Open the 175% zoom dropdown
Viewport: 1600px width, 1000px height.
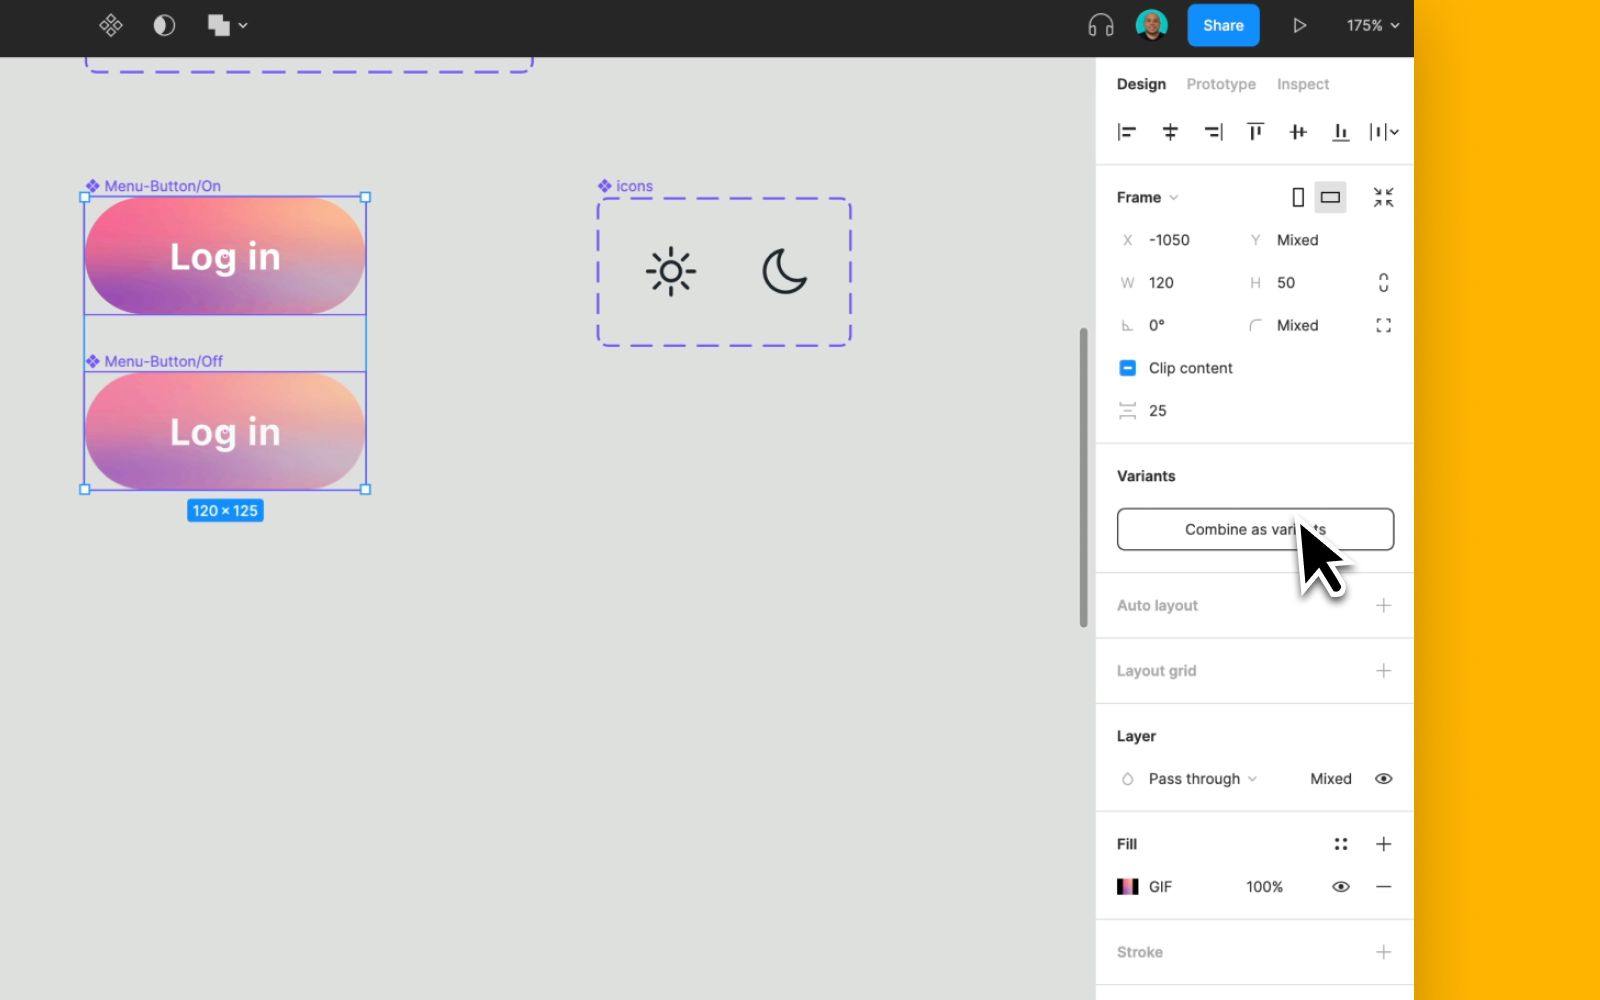point(1372,25)
